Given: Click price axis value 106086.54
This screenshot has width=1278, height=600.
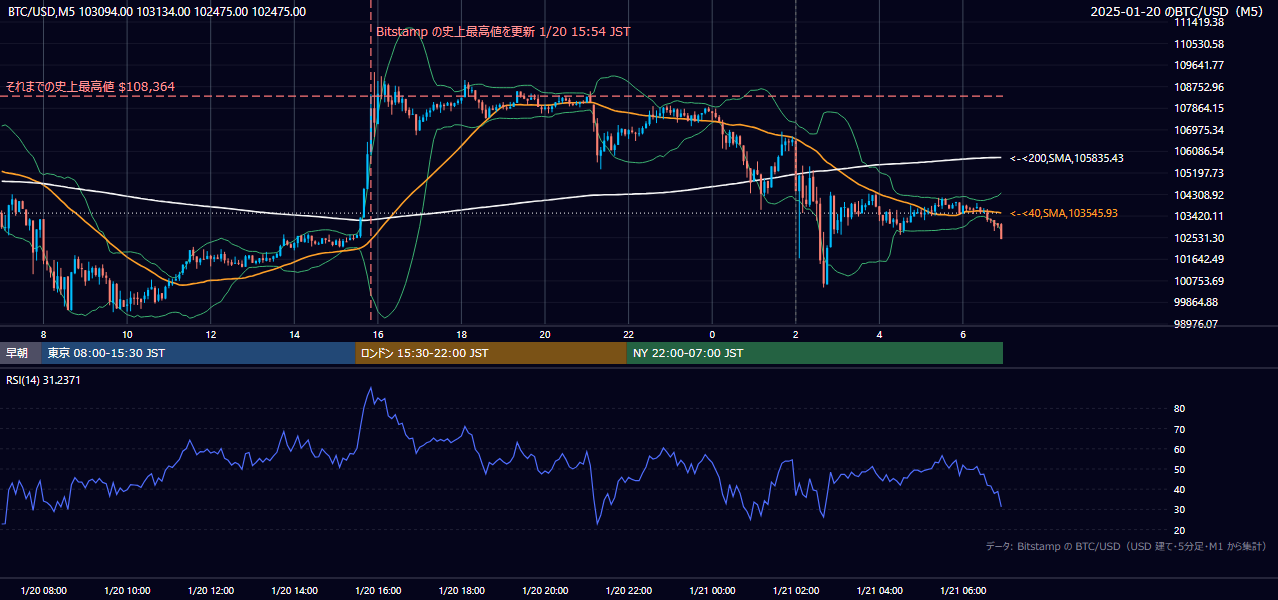Looking at the screenshot, I should 1200,151.
